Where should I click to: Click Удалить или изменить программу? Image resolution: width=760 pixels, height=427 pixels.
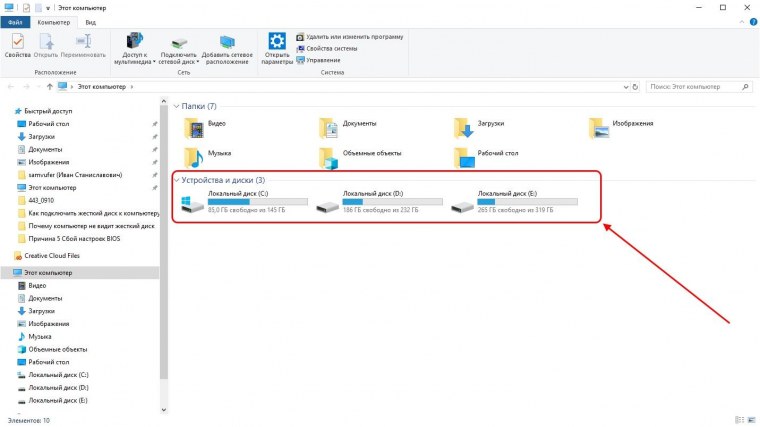[x=355, y=36]
